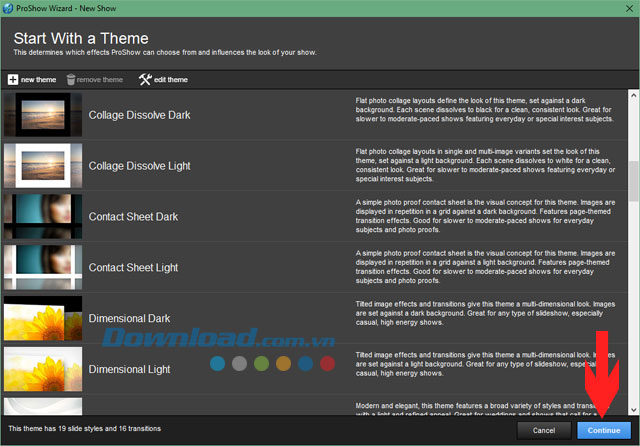Click 'This theme has 19 slide styles' status text
The height and width of the screenshot is (446, 640).
[x=84, y=428]
